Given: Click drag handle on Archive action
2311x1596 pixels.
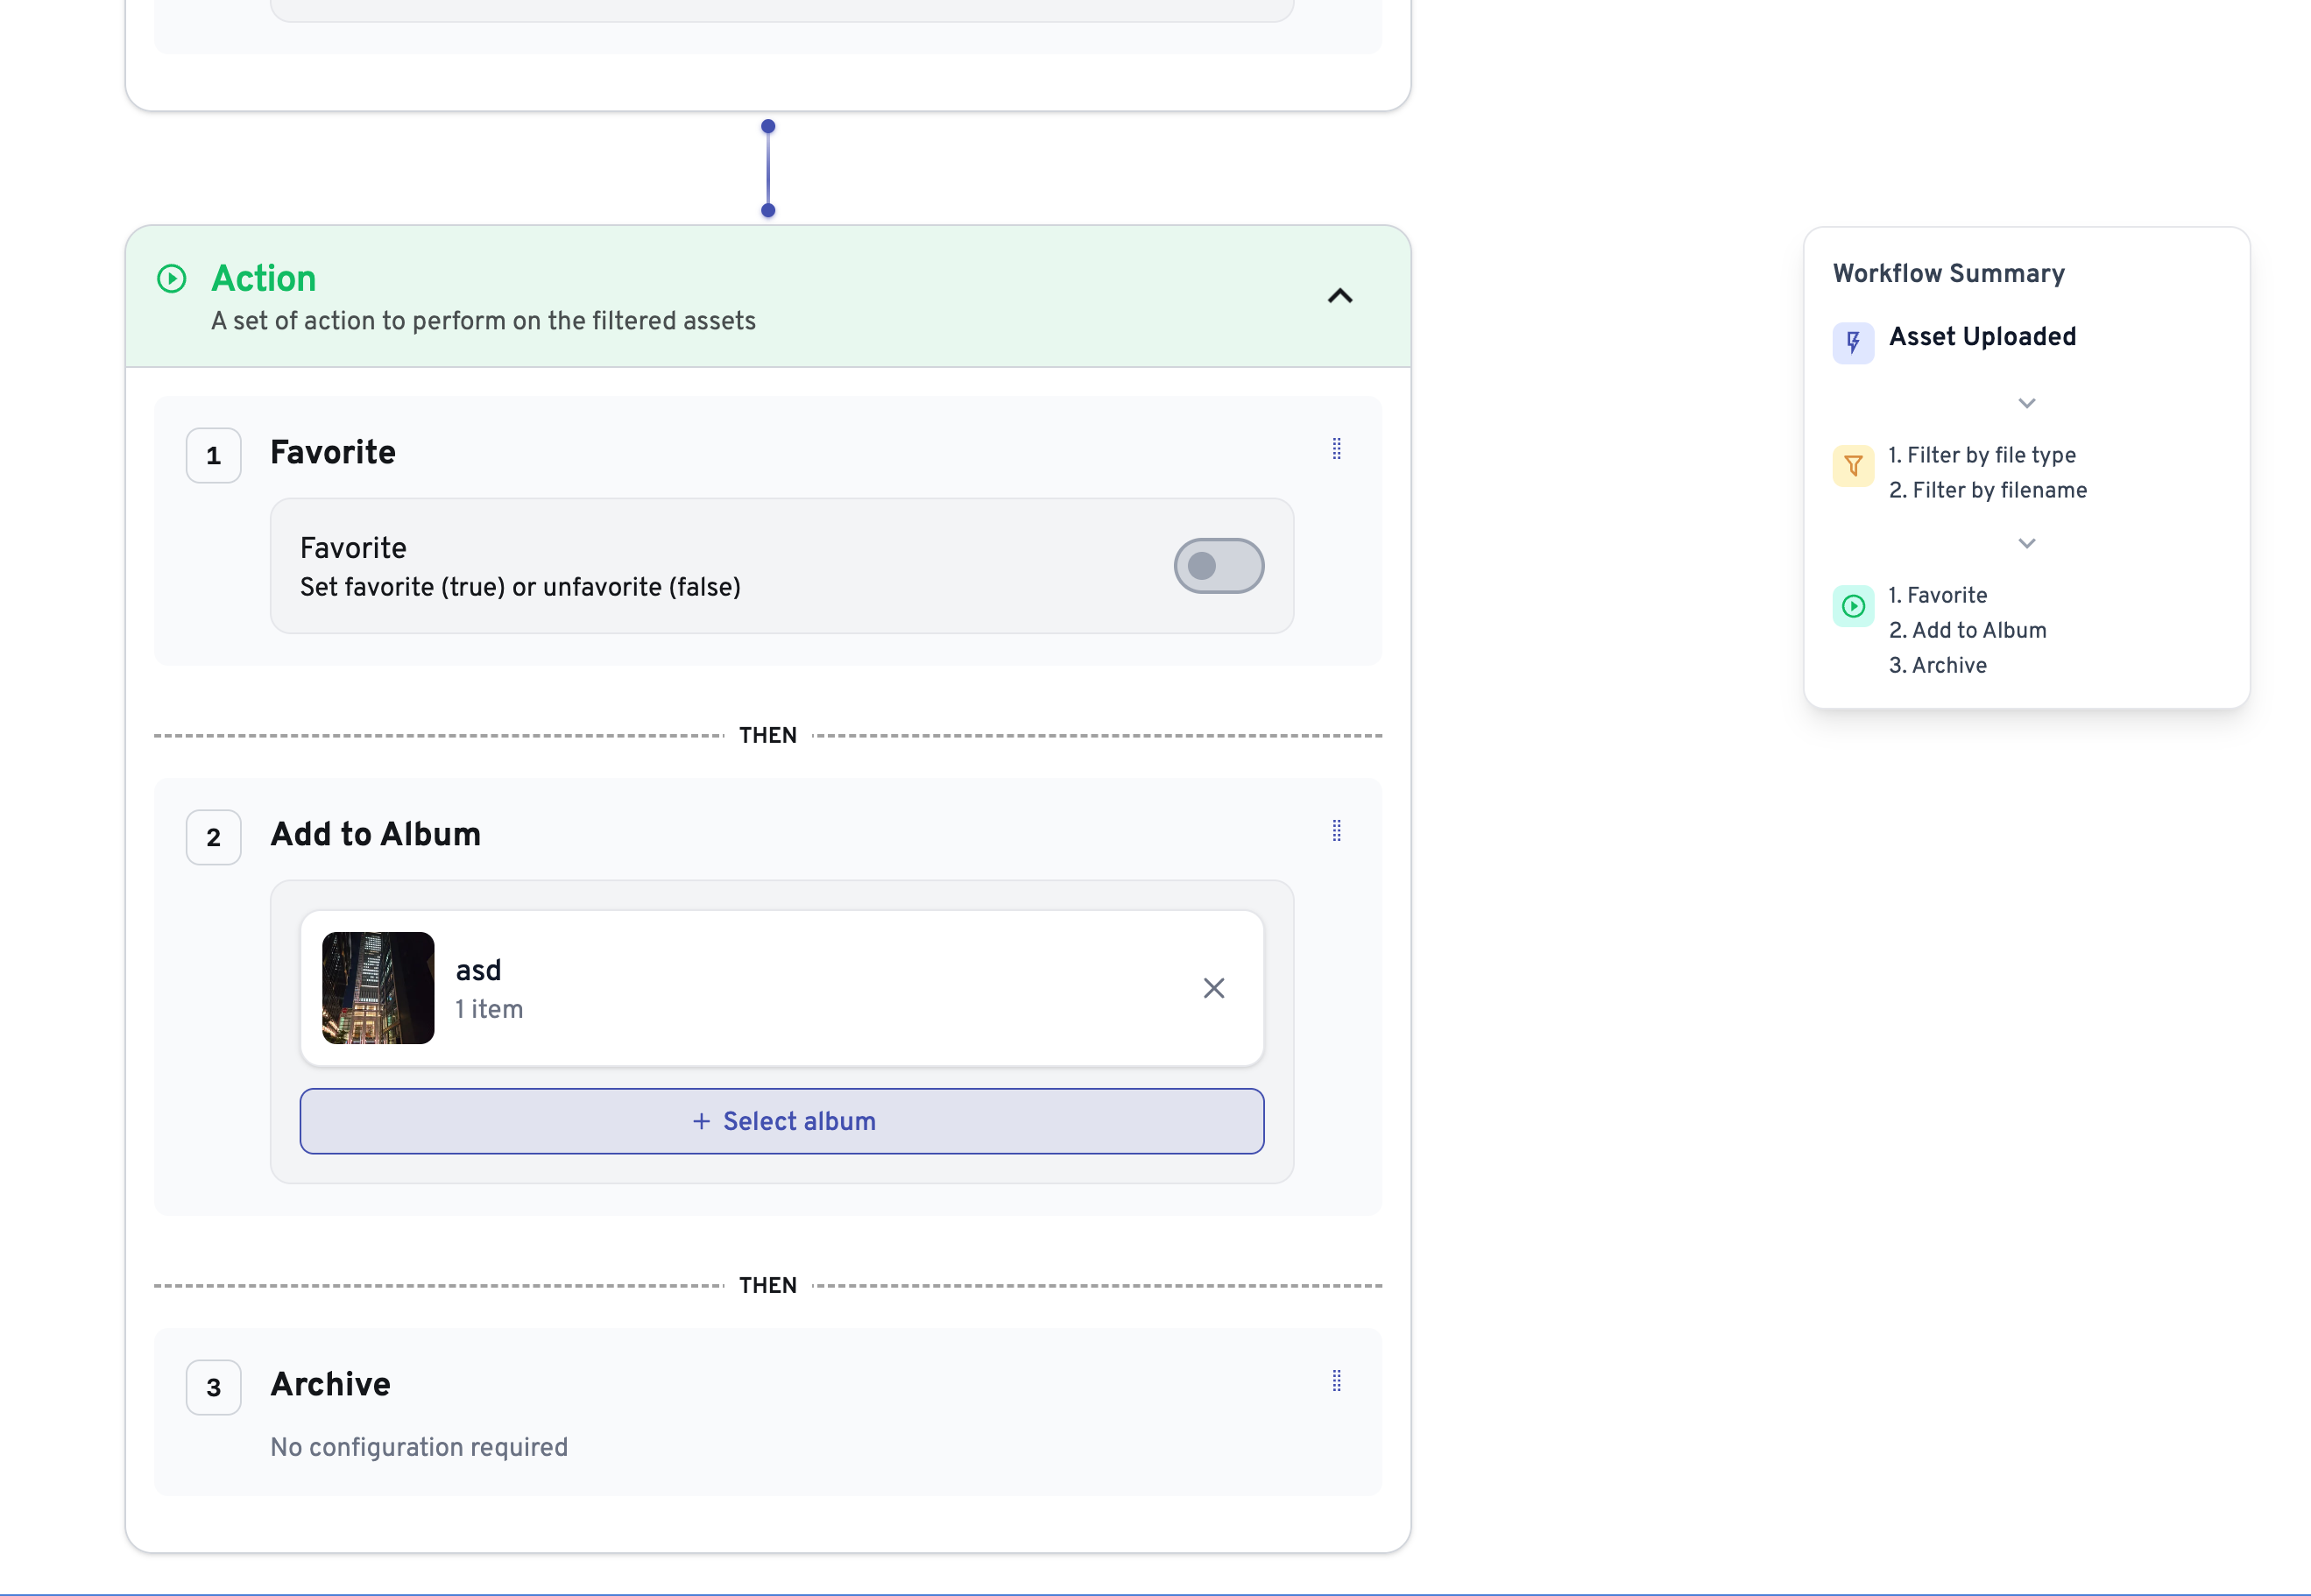Looking at the screenshot, I should 1336,1381.
